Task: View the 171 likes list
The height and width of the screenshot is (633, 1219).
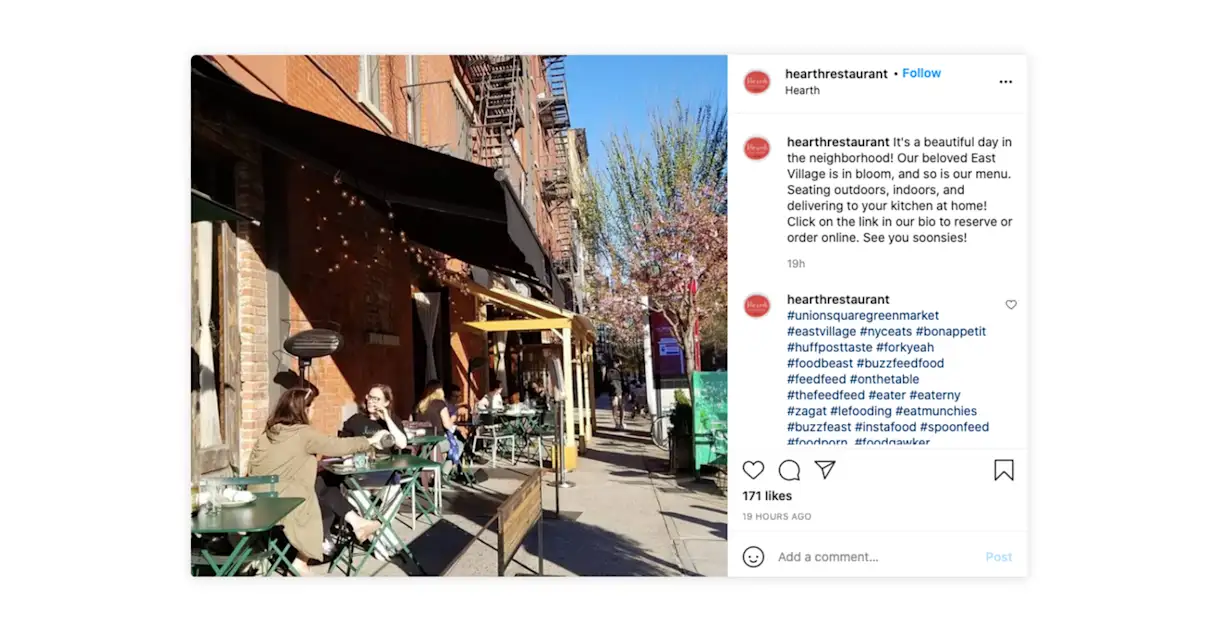Action: [767, 496]
